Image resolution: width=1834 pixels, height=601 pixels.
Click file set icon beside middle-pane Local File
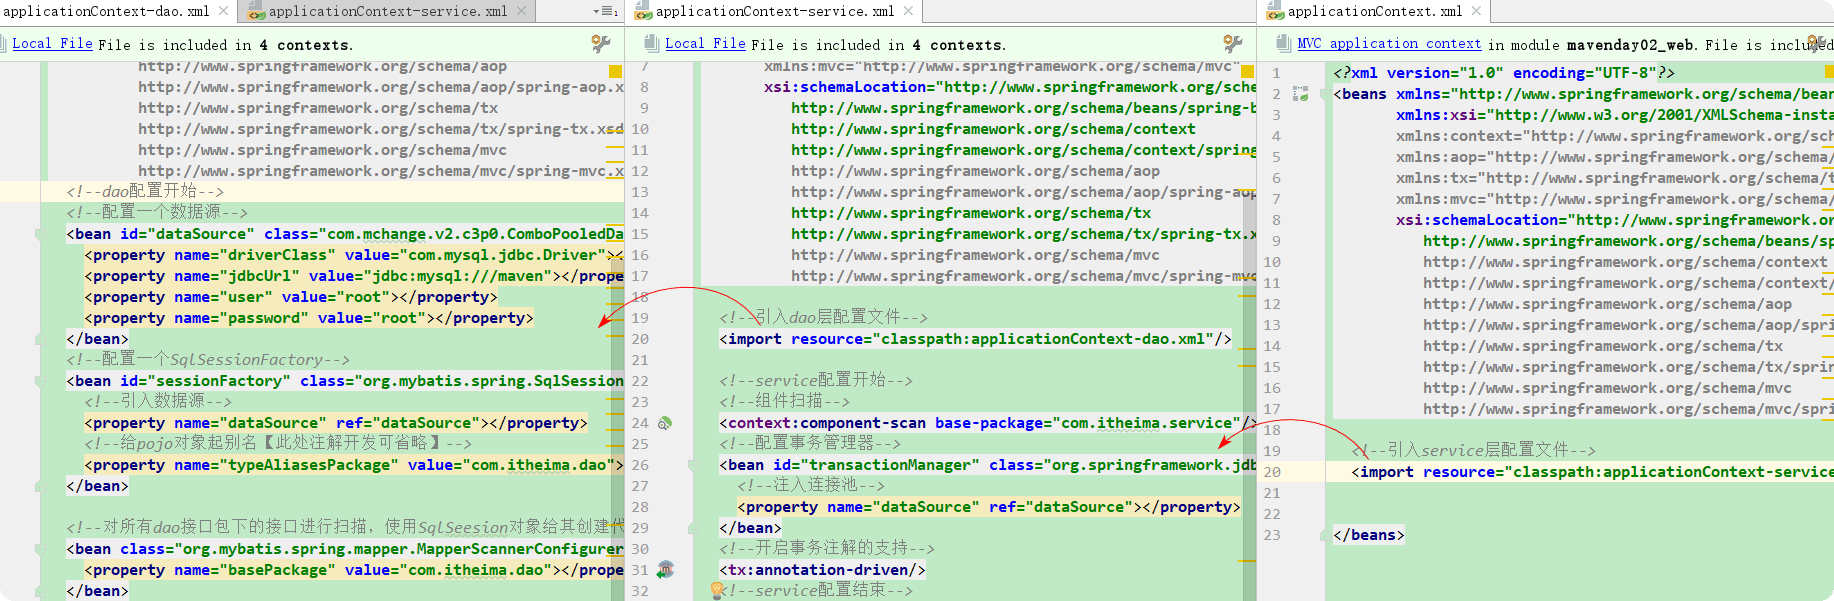(652, 43)
